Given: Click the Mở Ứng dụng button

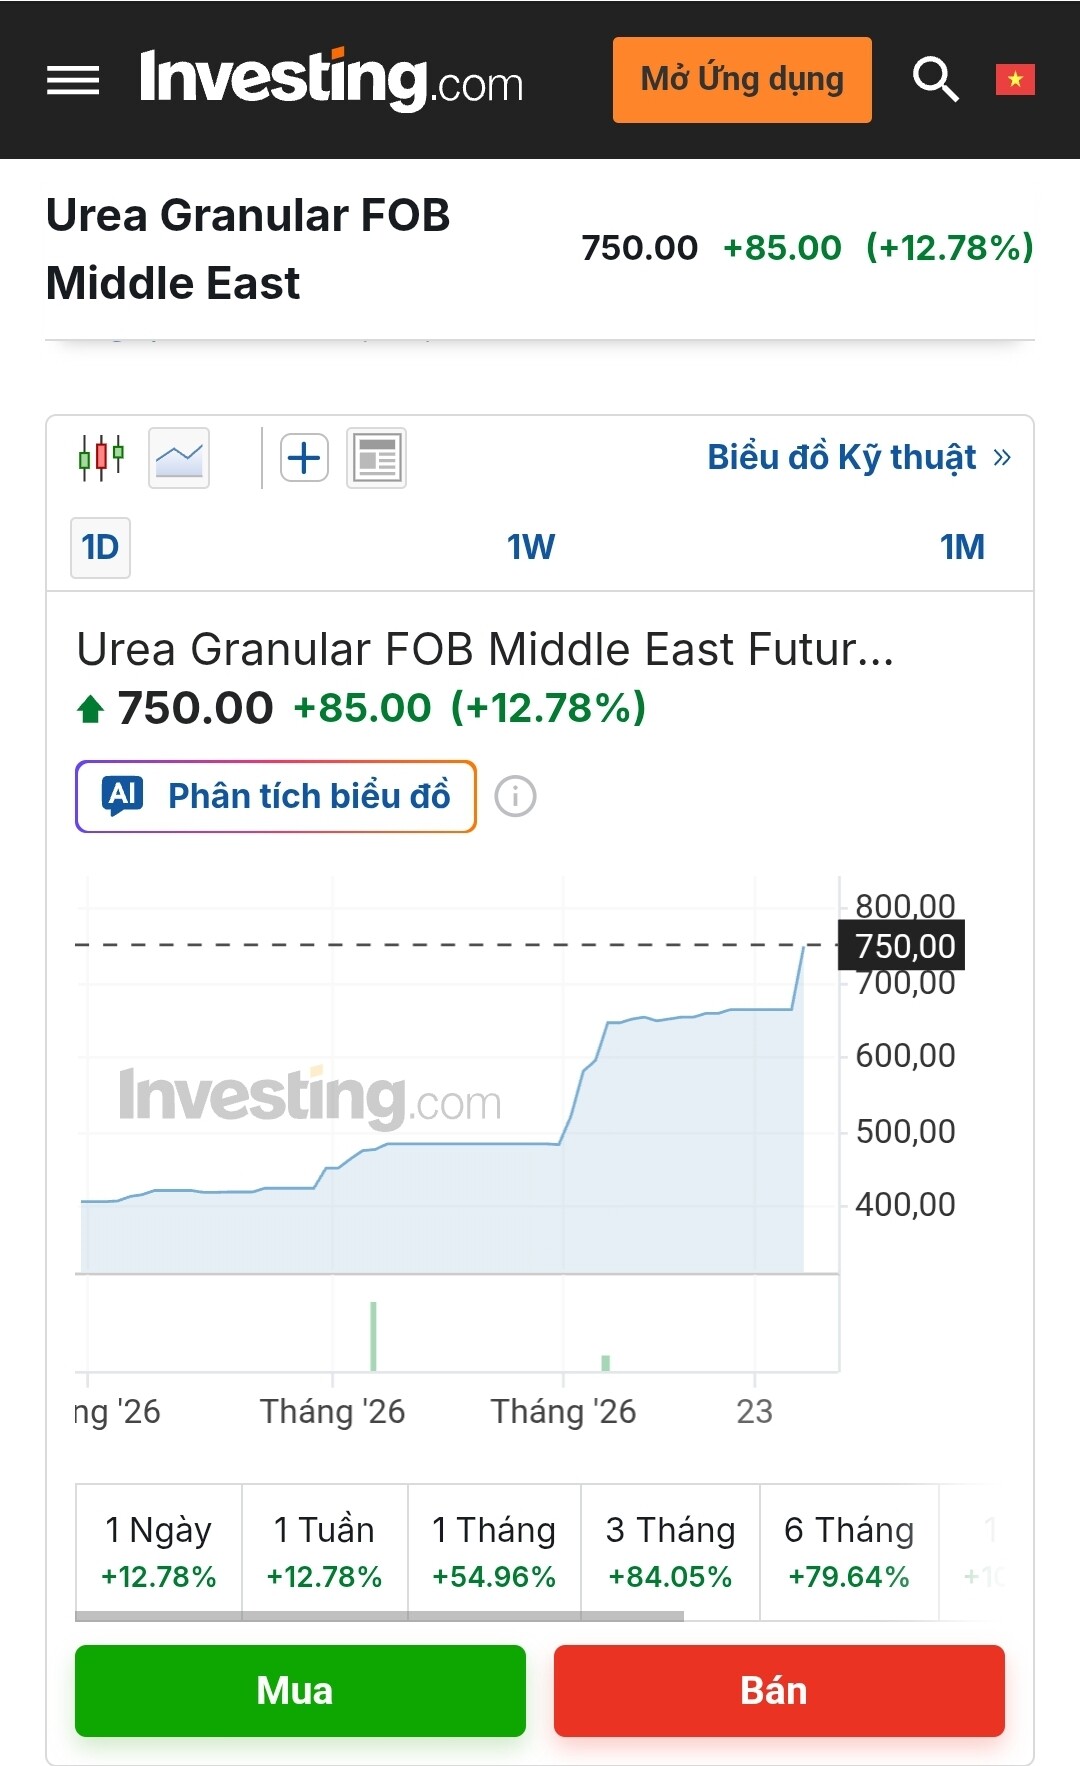Looking at the screenshot, I should tap(742, 80).
